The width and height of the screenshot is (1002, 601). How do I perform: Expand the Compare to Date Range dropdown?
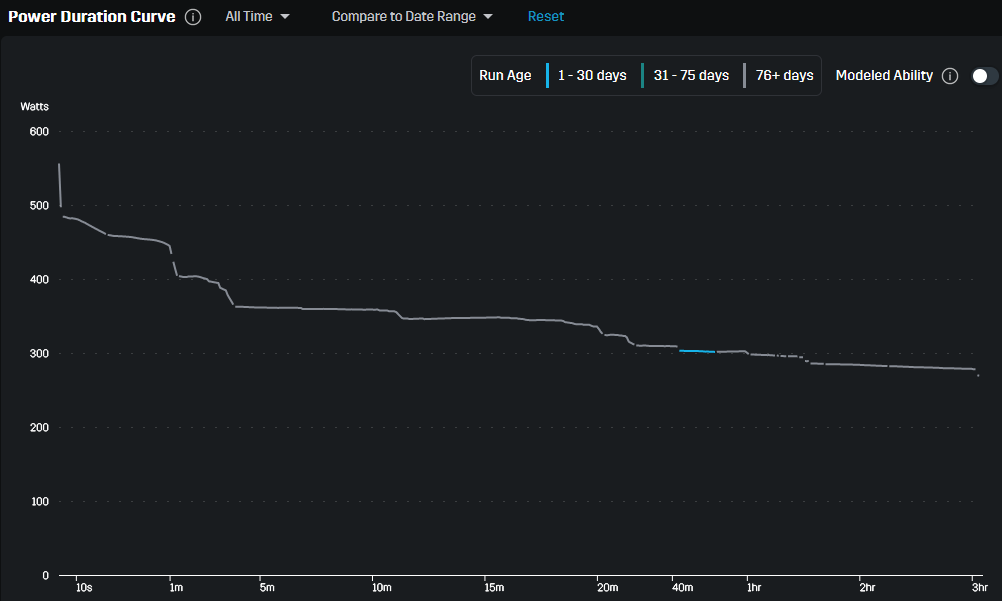[x=412, y=17]
